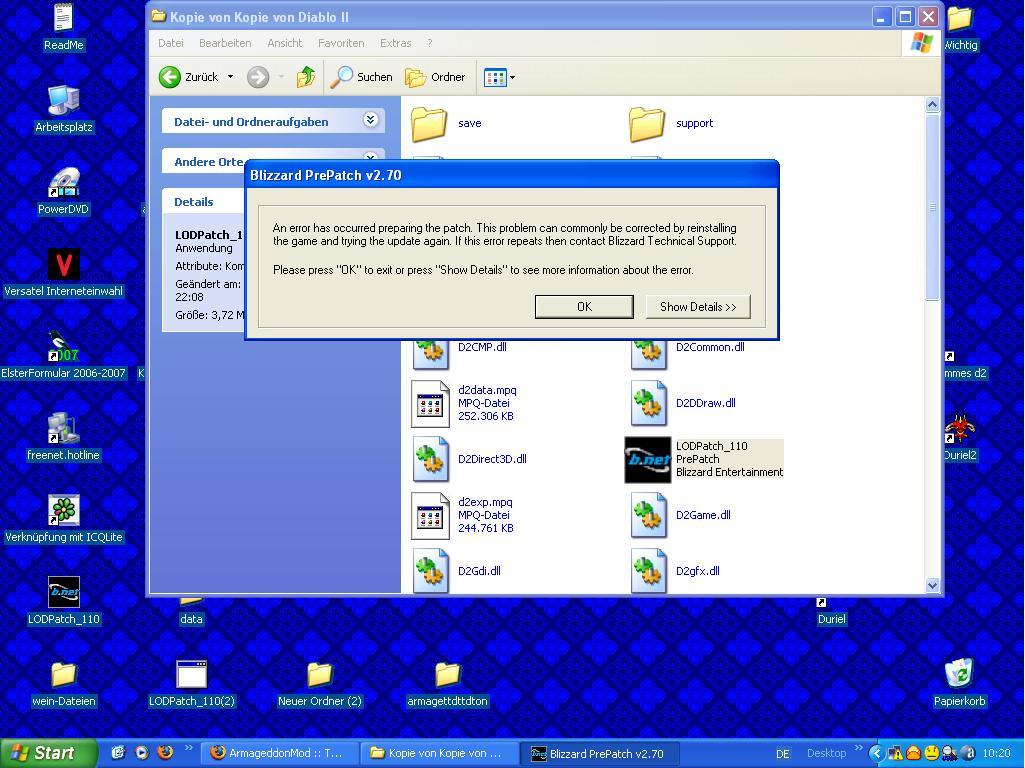
Task: Open the Ansicht menu
Action: [x=284, y=43]
